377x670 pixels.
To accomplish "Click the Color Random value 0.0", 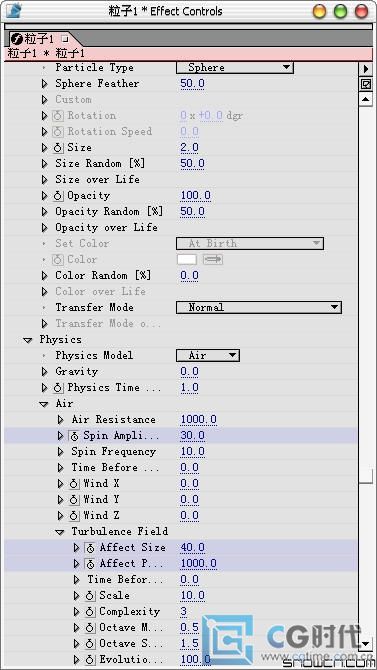I will pos(189,276).
